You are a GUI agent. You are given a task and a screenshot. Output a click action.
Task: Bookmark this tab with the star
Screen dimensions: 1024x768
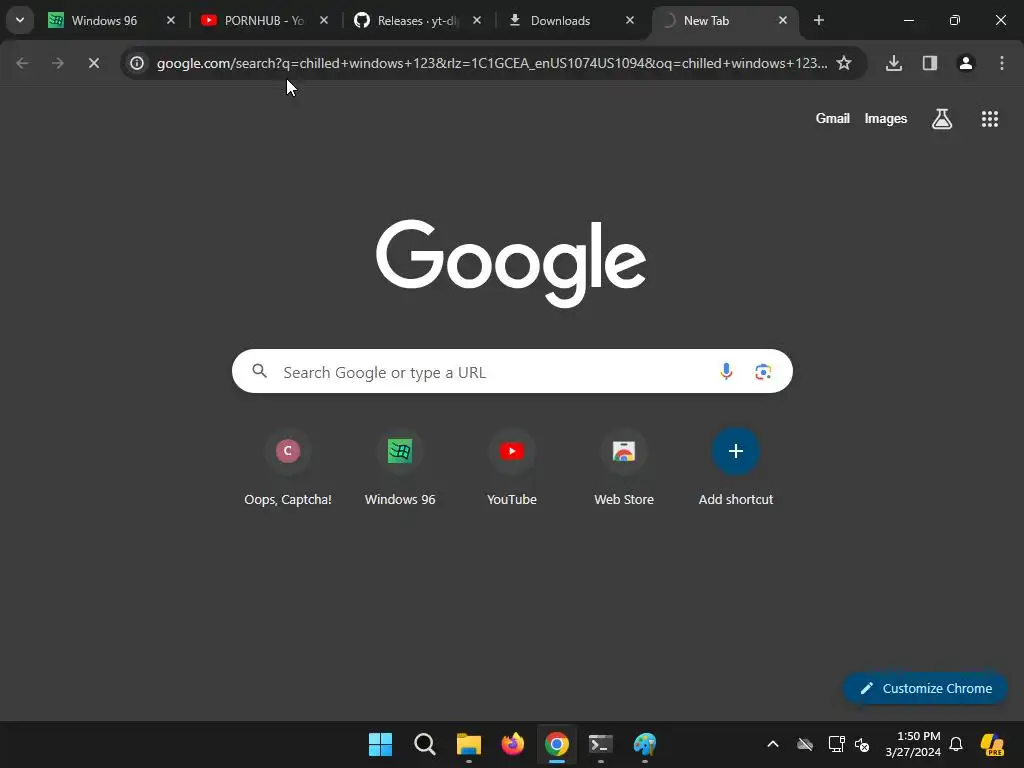click(844, 63)
